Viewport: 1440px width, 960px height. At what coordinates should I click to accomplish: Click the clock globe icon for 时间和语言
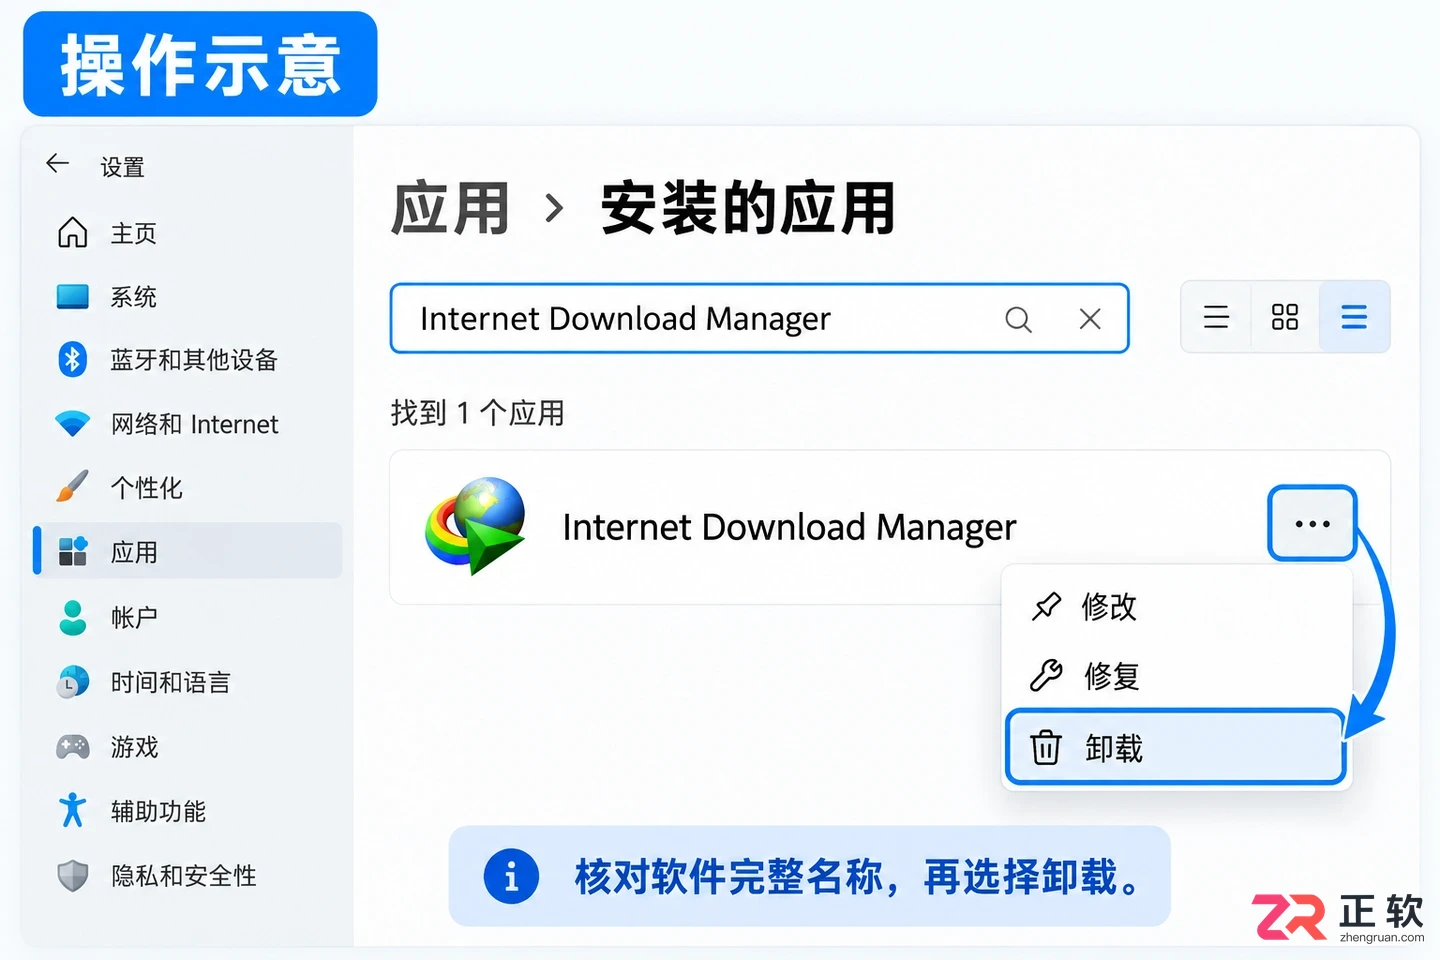click(x=72, y=682)
